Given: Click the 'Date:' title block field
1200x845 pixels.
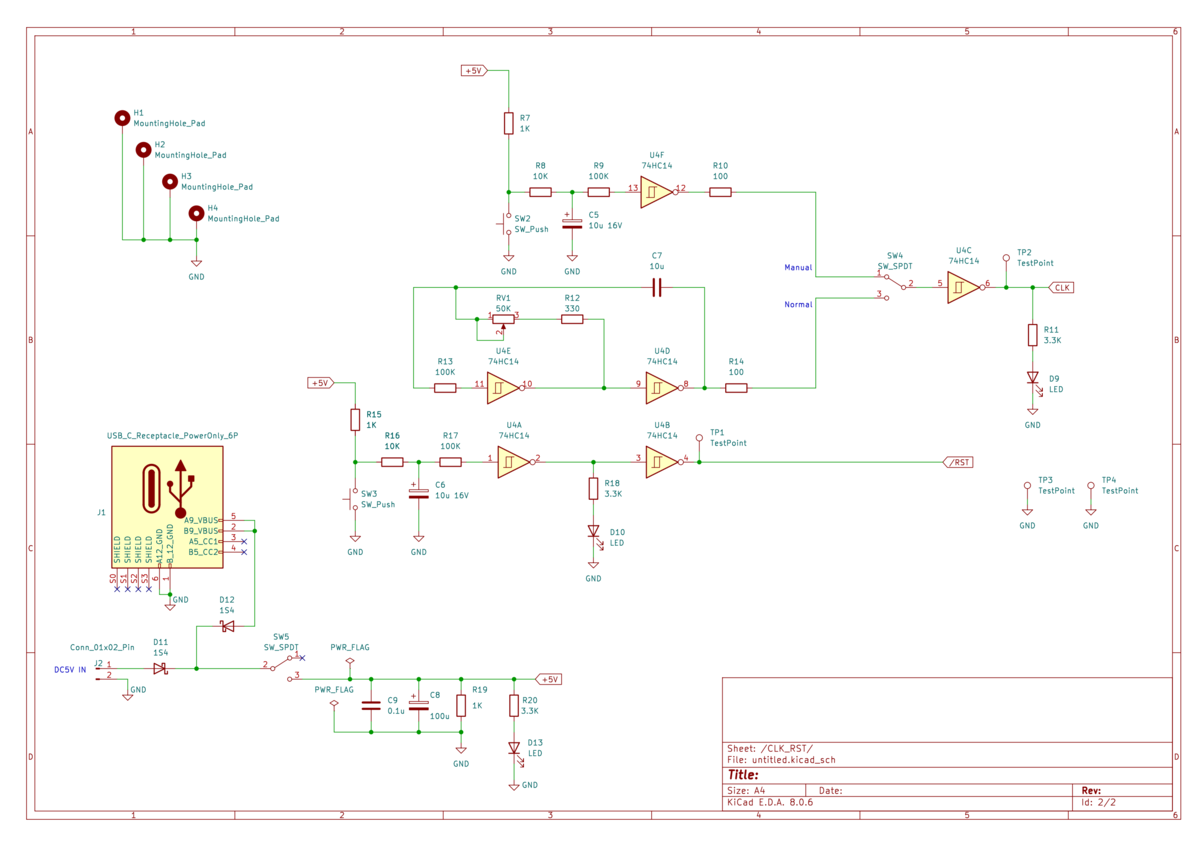Looking at the screenshot, I should [831, 790].
